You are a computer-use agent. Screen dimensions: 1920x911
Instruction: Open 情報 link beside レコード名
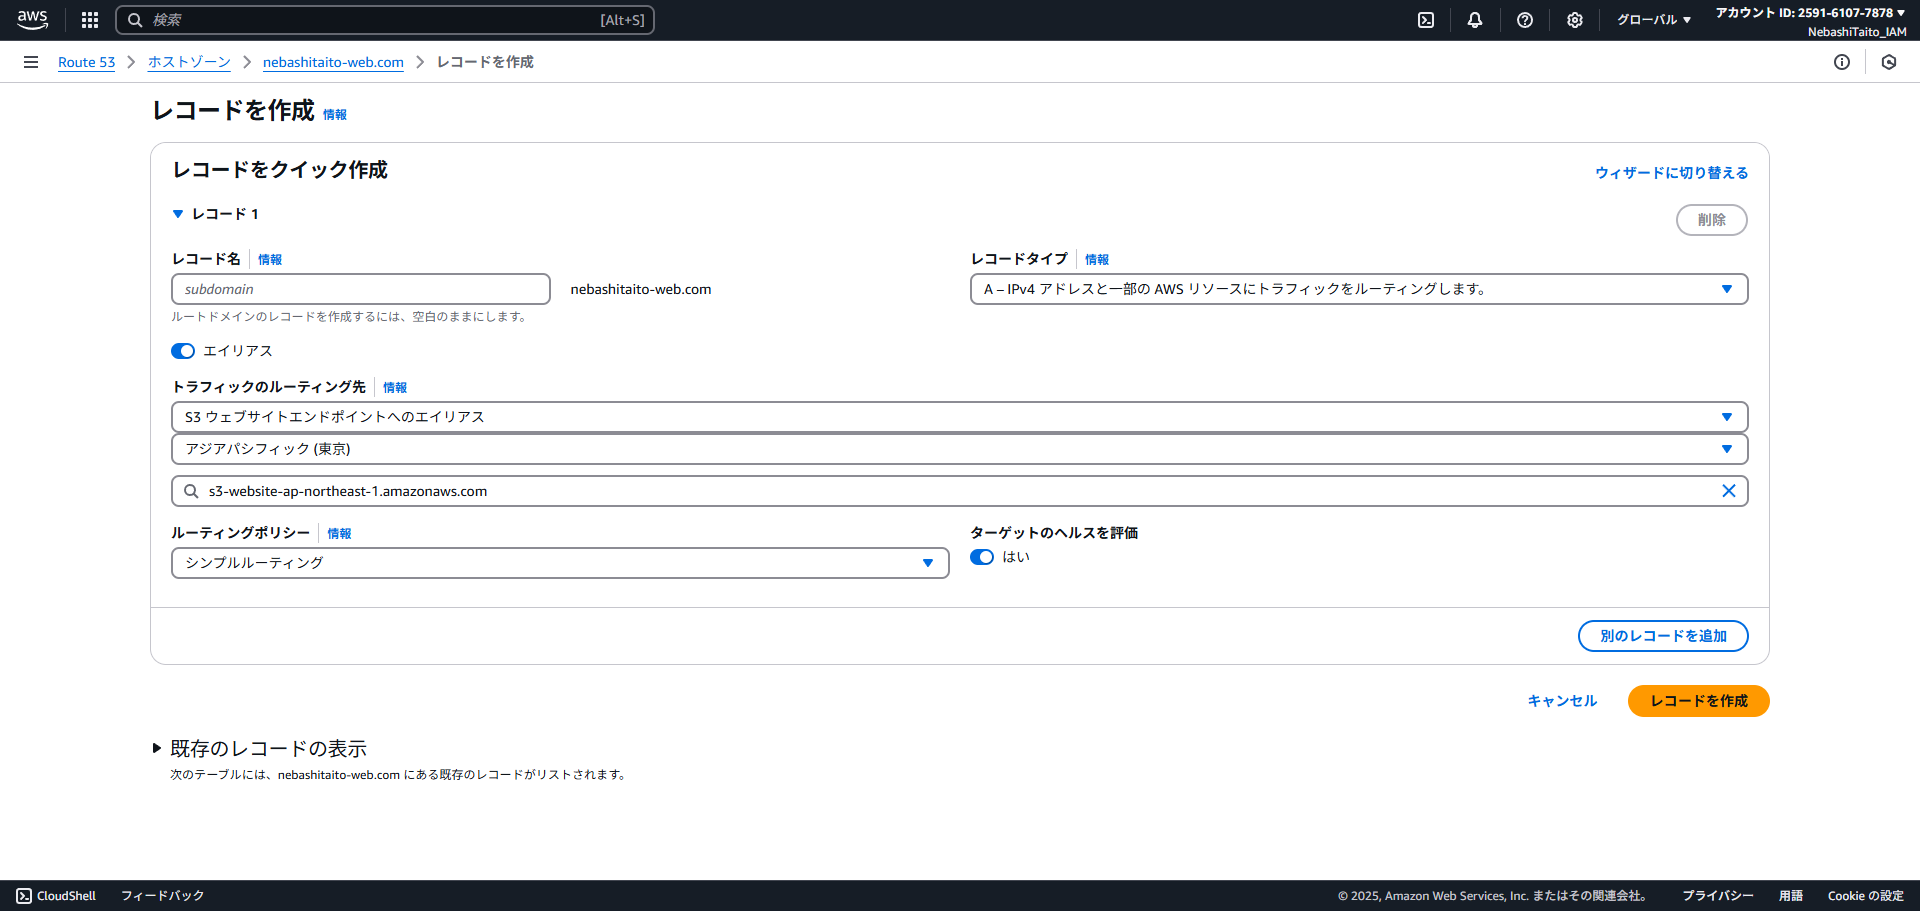[x=270, y=260]
